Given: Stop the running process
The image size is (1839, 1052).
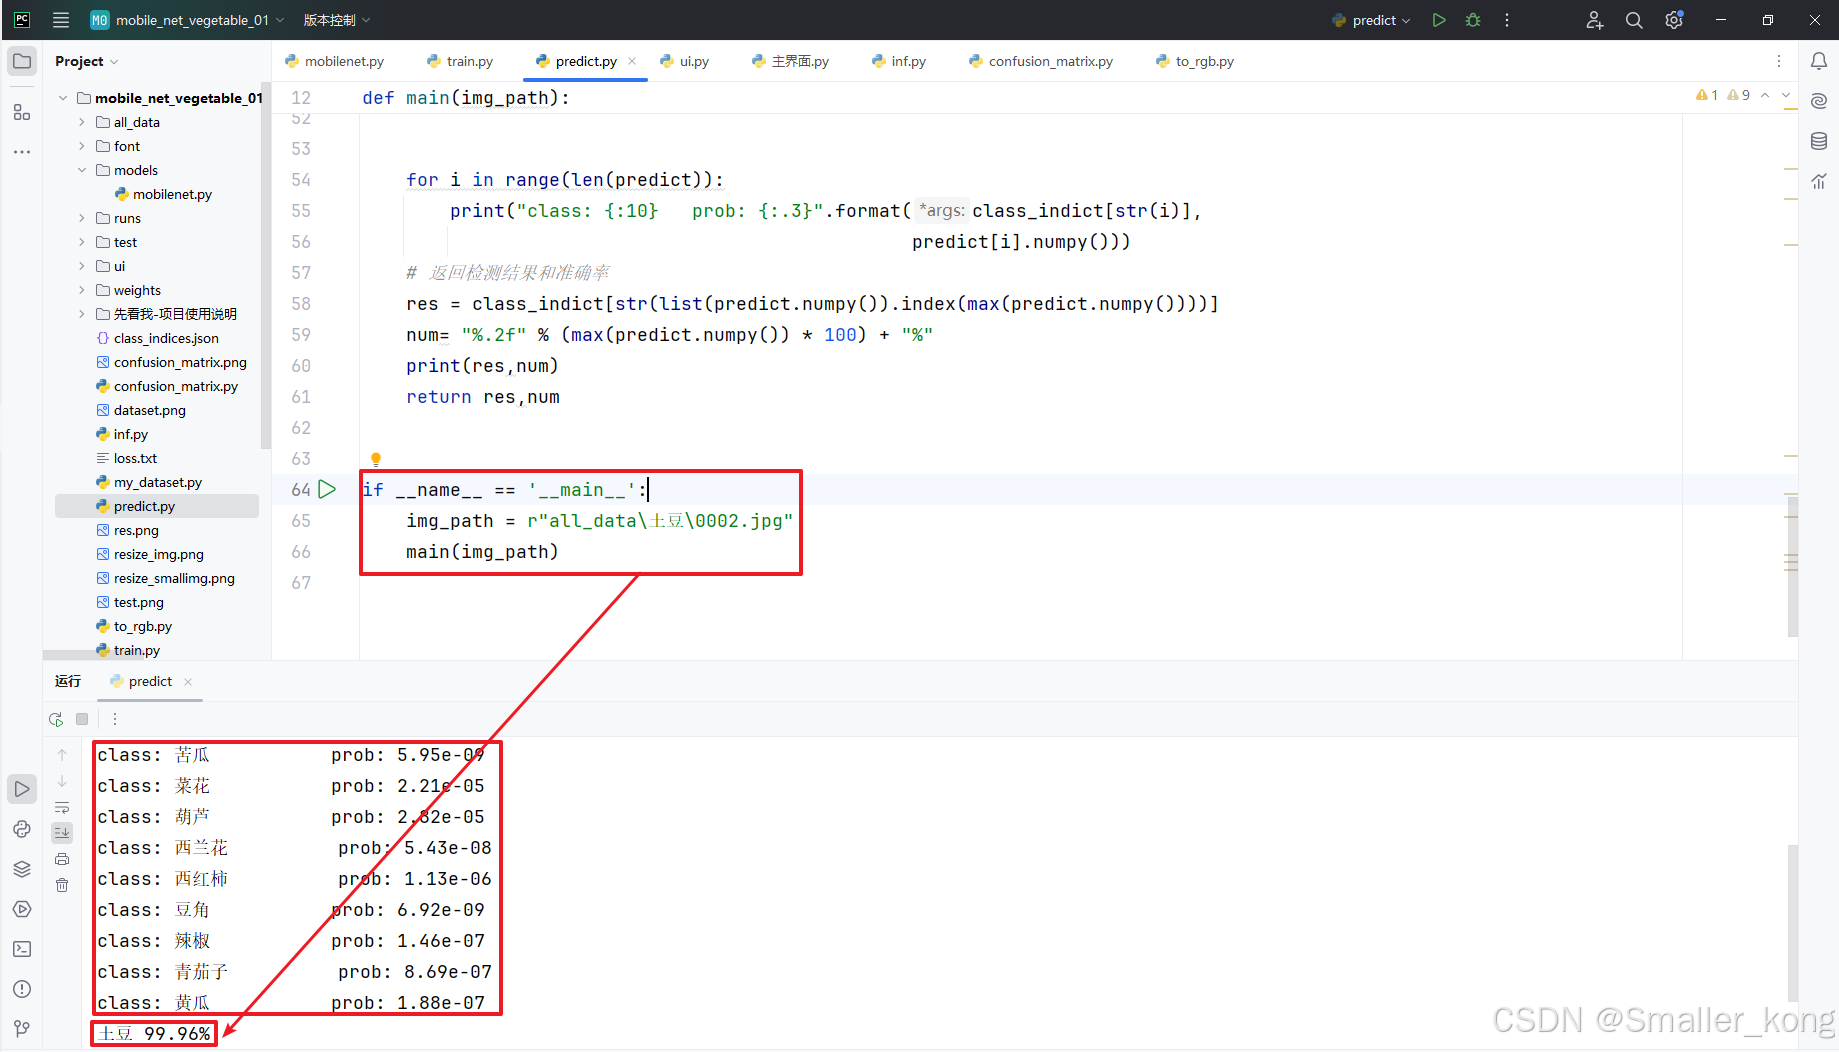Looking at the screenshot, I should (82, 719).
